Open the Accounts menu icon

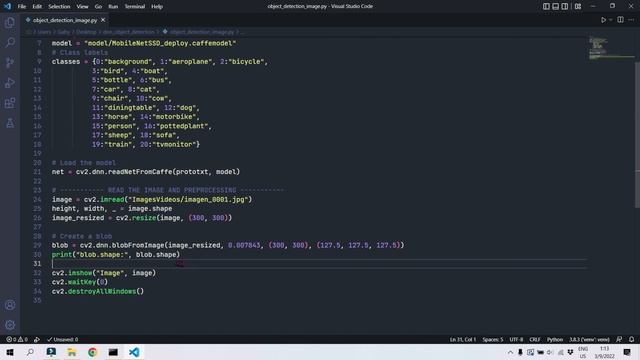pos(10,305)
